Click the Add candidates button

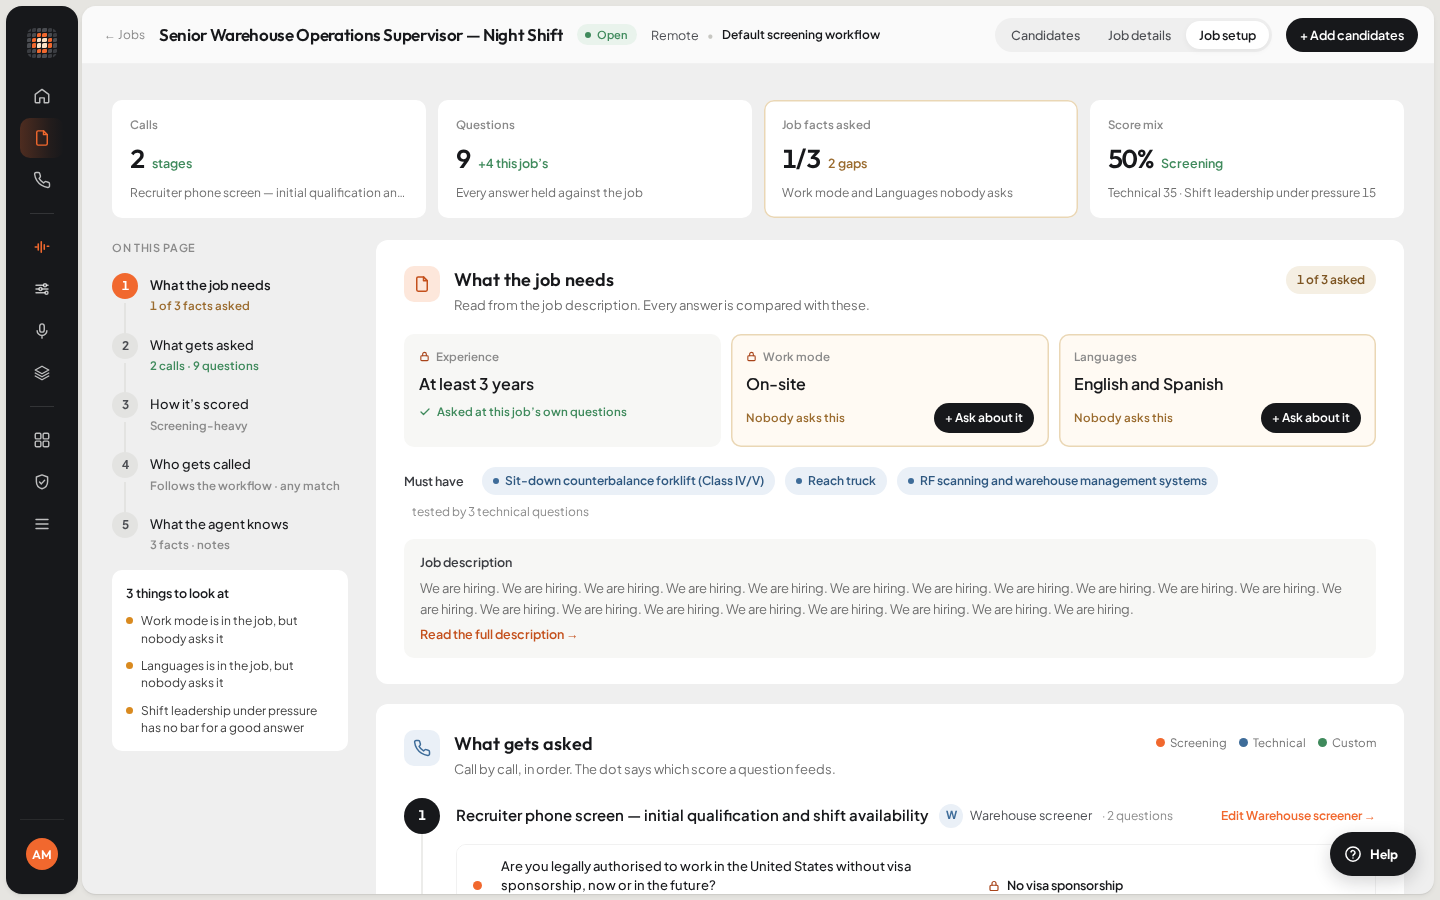[1352, 35]
